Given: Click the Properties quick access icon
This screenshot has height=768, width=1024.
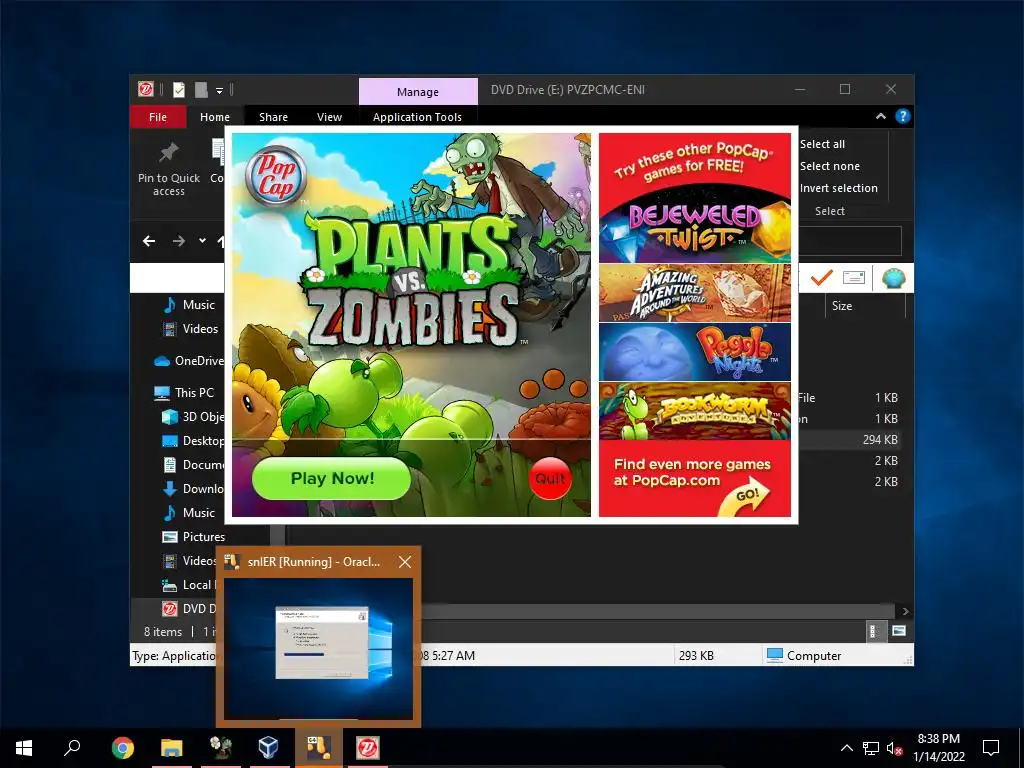Looking at the screenshot, I should pos(179,89).
